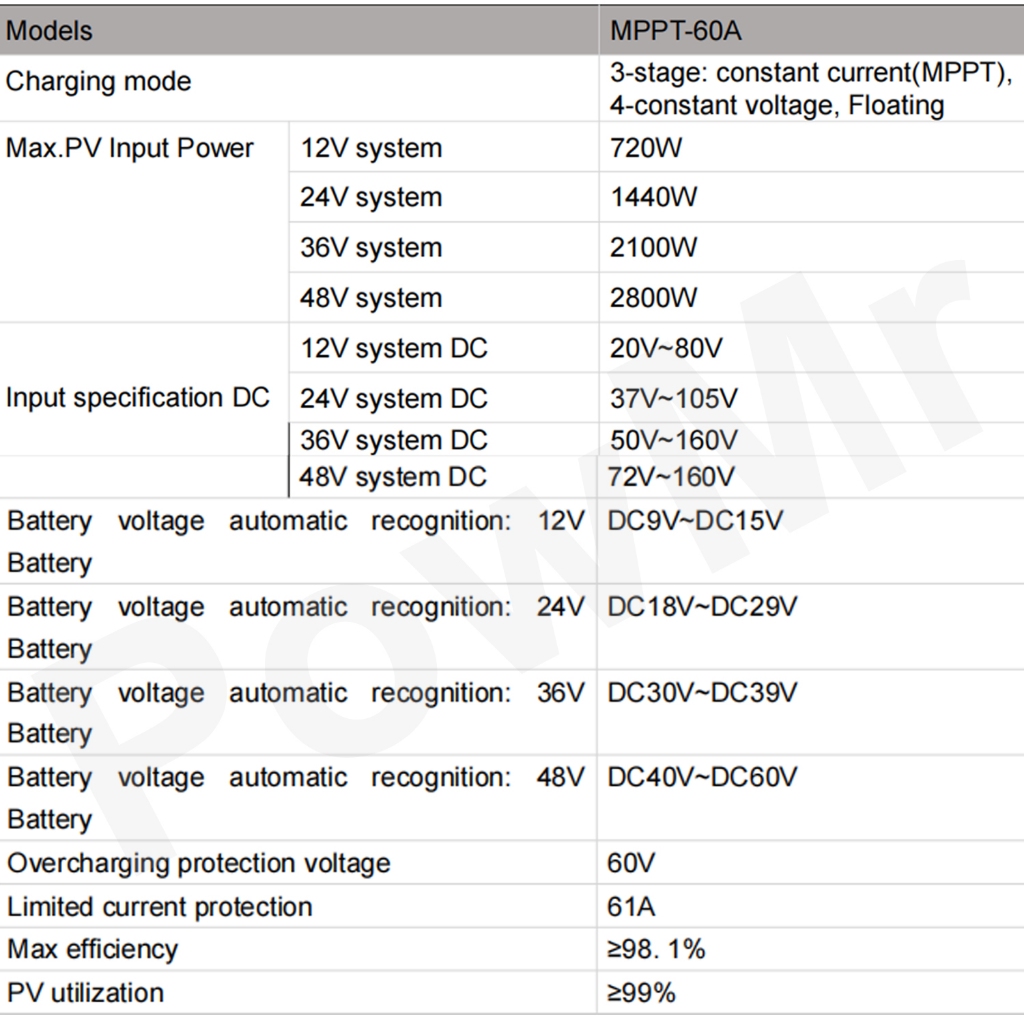Viewport: 1024px width, 1024px height.
Task: Select the 20V~80V input range
Action: tap(666, 349)
